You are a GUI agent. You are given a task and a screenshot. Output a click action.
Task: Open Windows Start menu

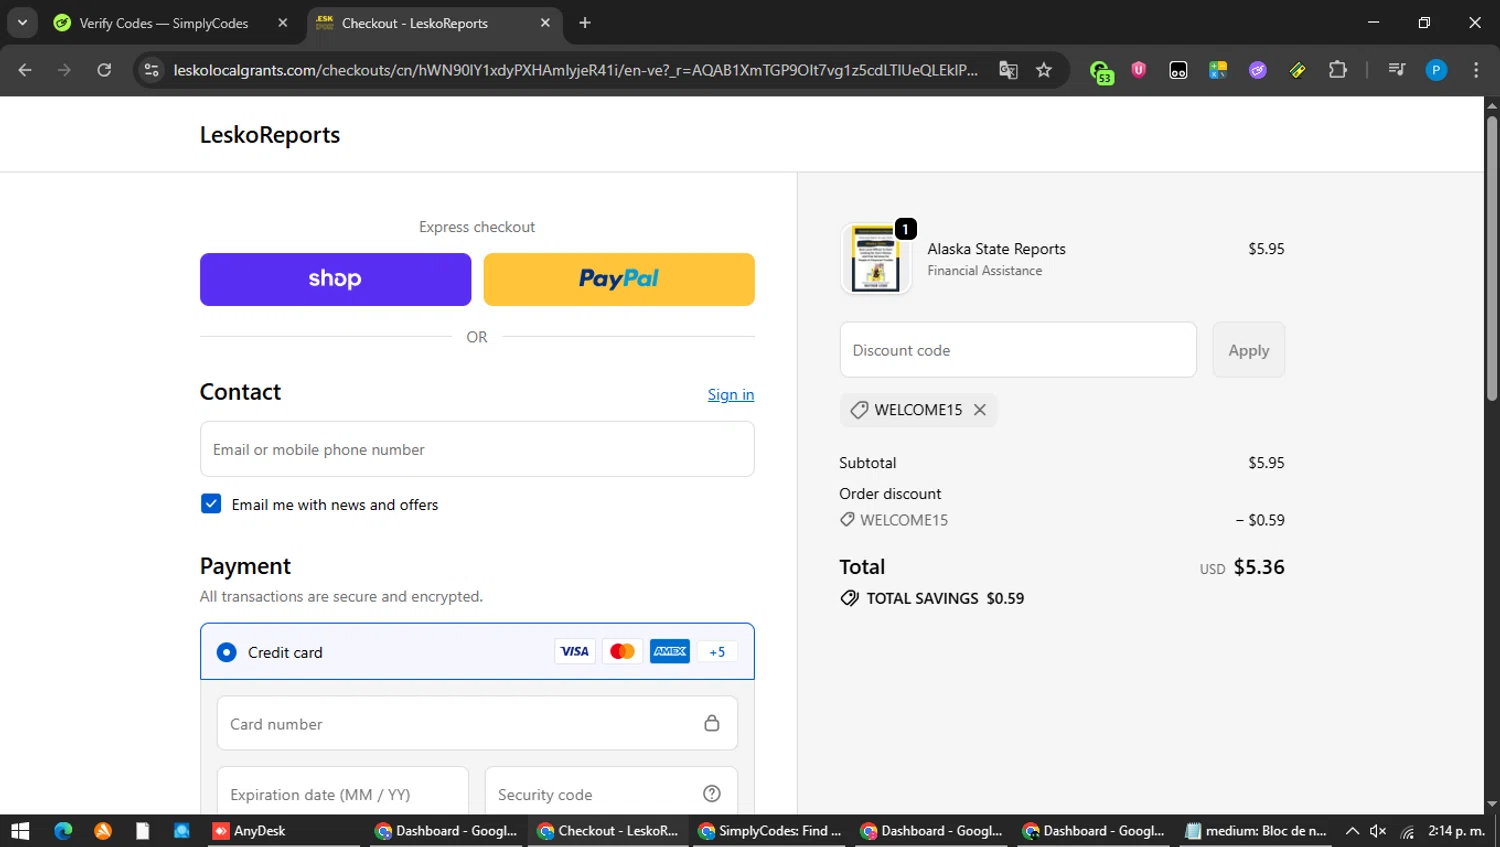(20, 831)
